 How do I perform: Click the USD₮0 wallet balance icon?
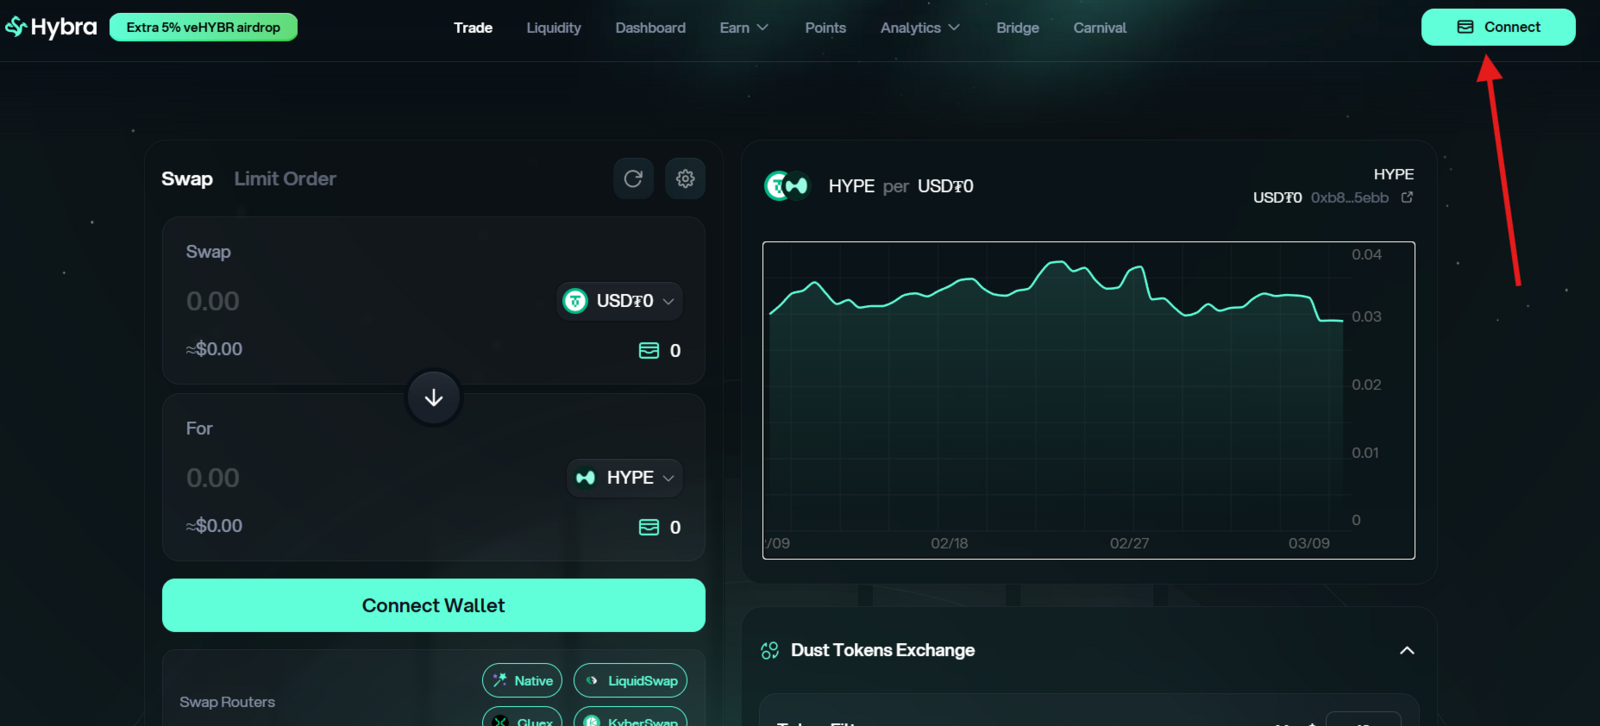click(x=649, y=351)
